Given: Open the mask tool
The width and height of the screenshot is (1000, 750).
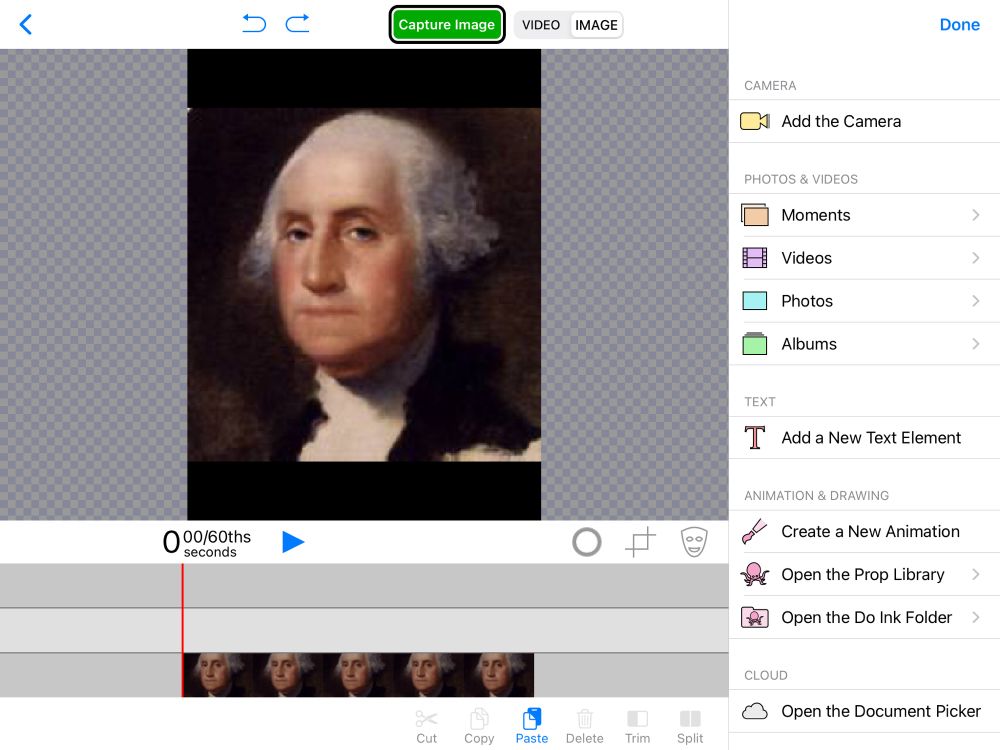Looking at the screenshot, I should point(694,542).
